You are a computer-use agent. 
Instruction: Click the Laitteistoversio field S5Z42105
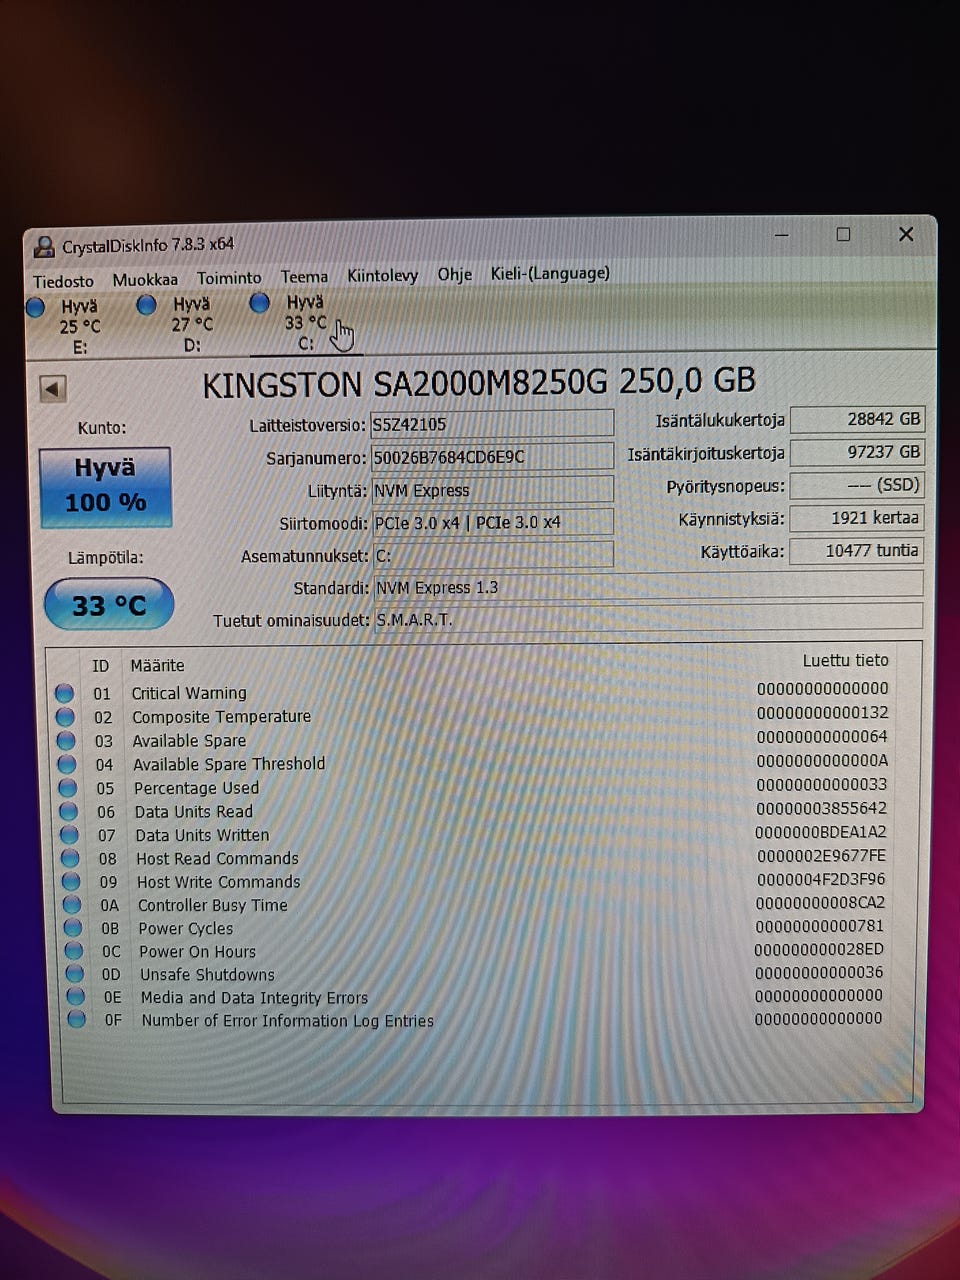[x=492, y=424]
